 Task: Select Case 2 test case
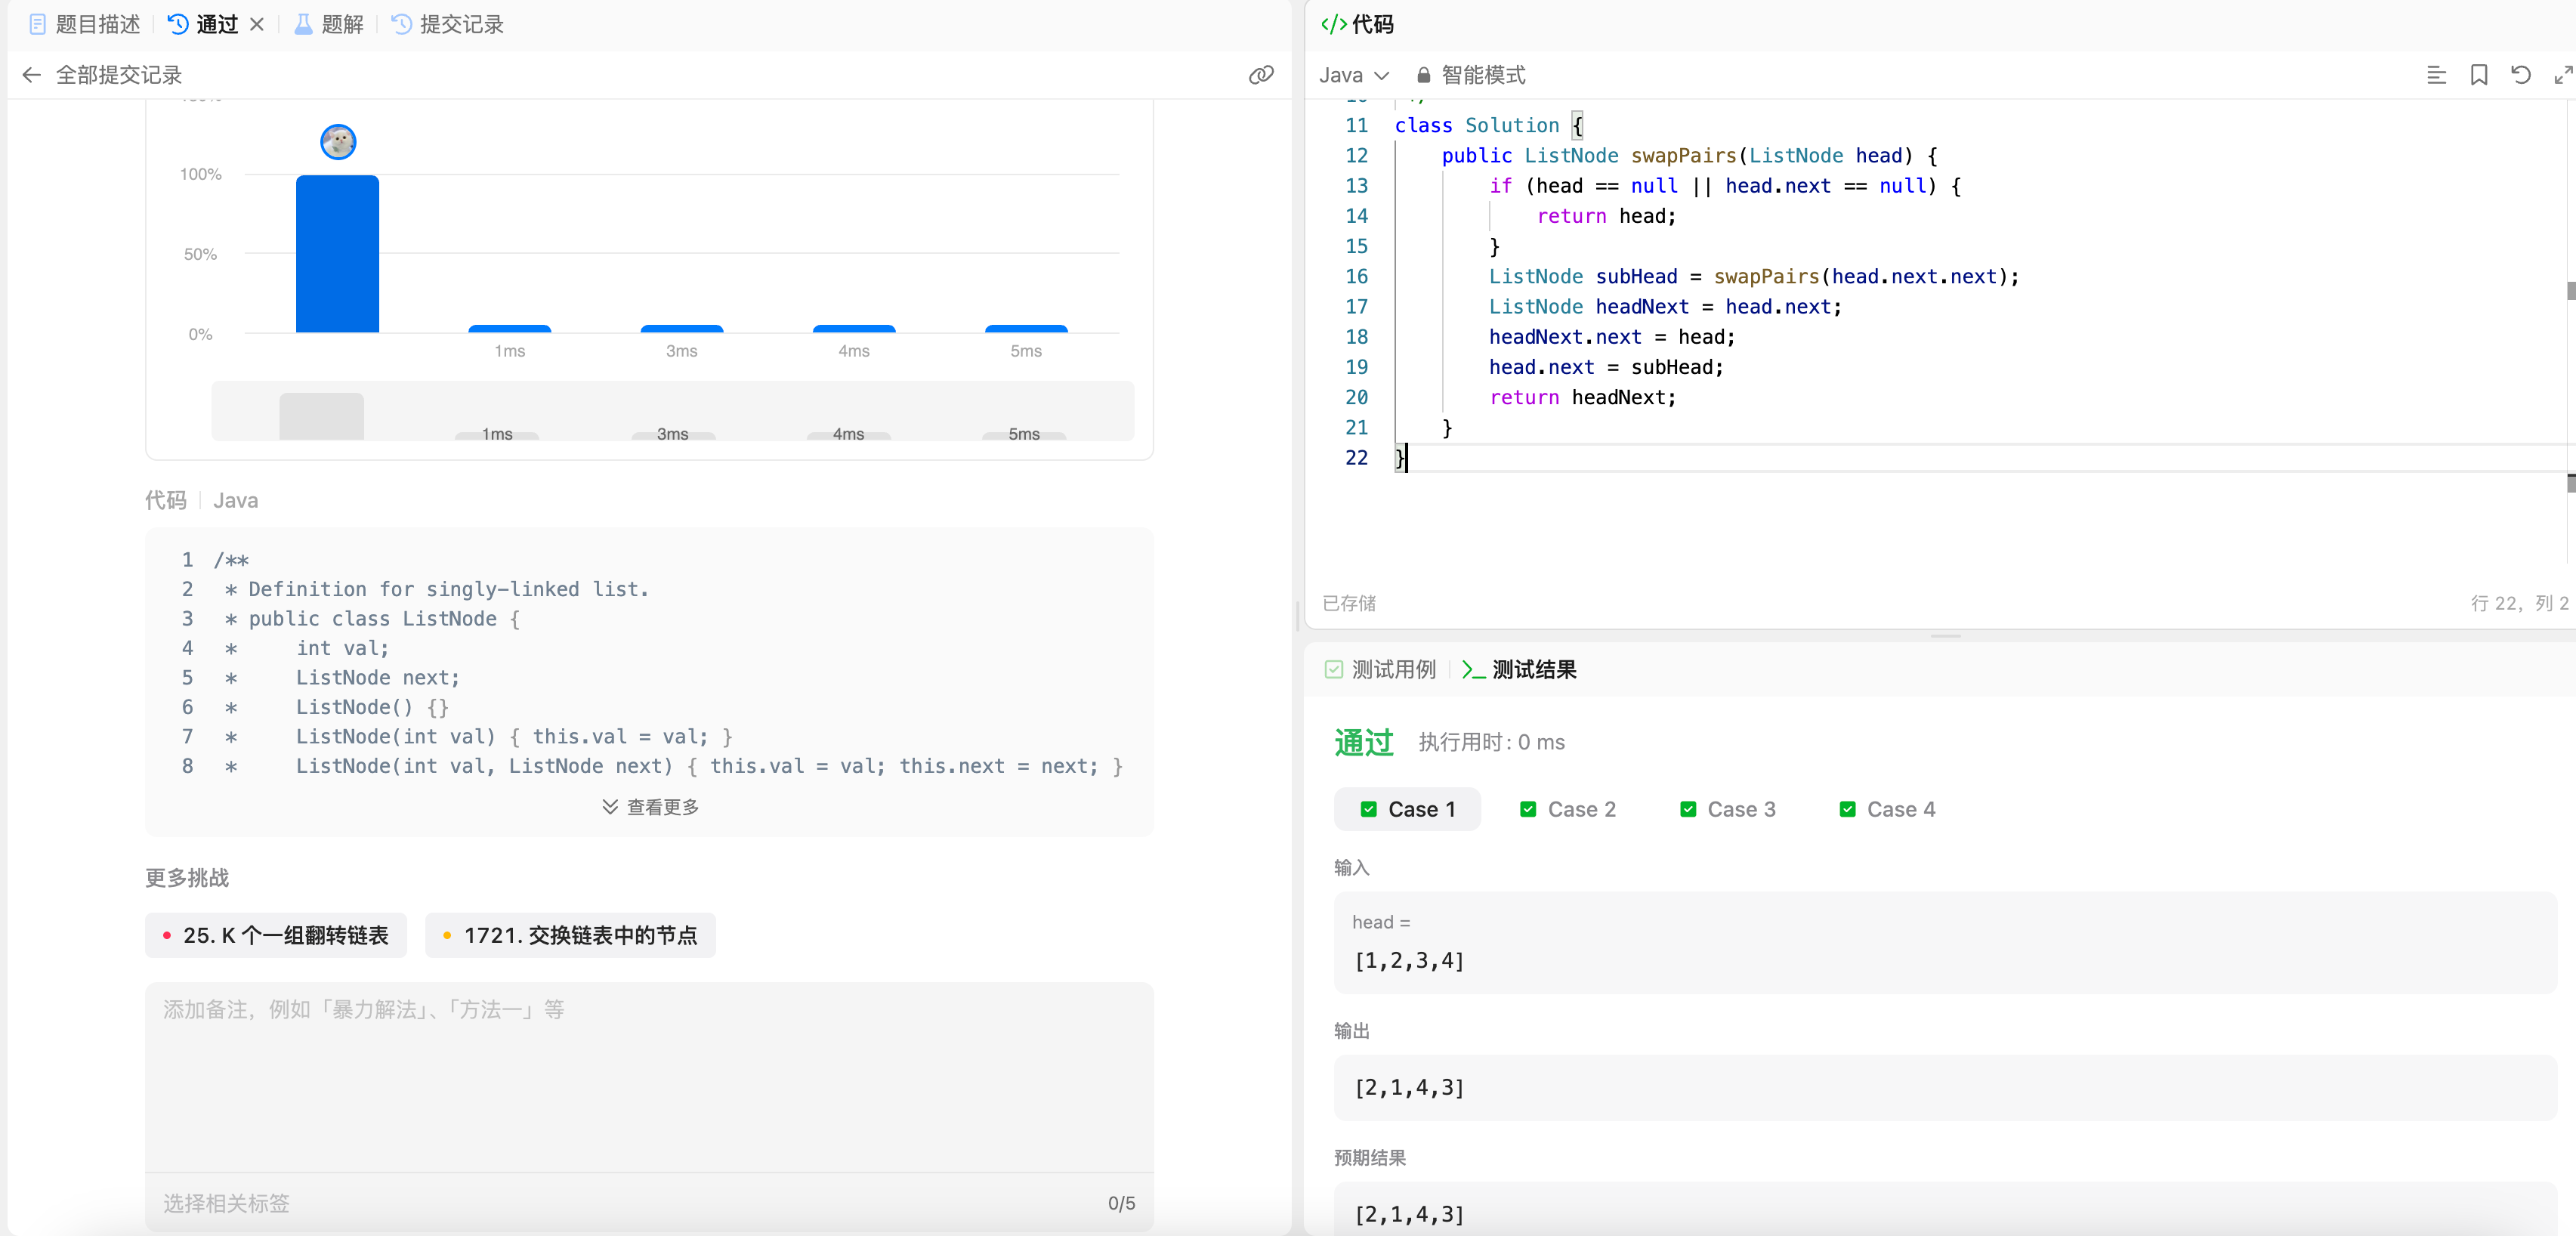(1567, 809)
